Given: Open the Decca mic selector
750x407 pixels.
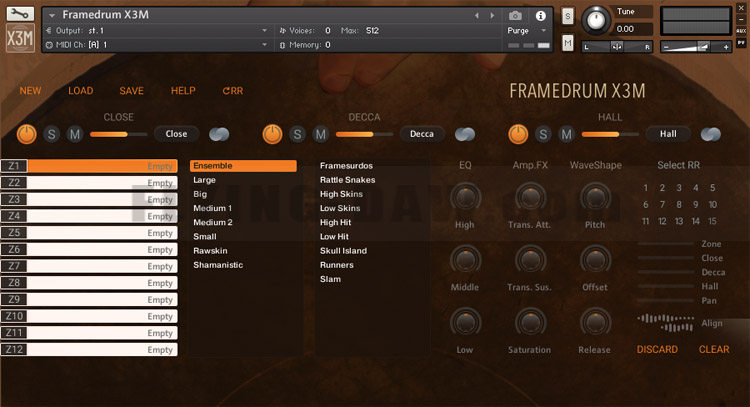Looking at the screenshot, I should [x=422, y=134].
